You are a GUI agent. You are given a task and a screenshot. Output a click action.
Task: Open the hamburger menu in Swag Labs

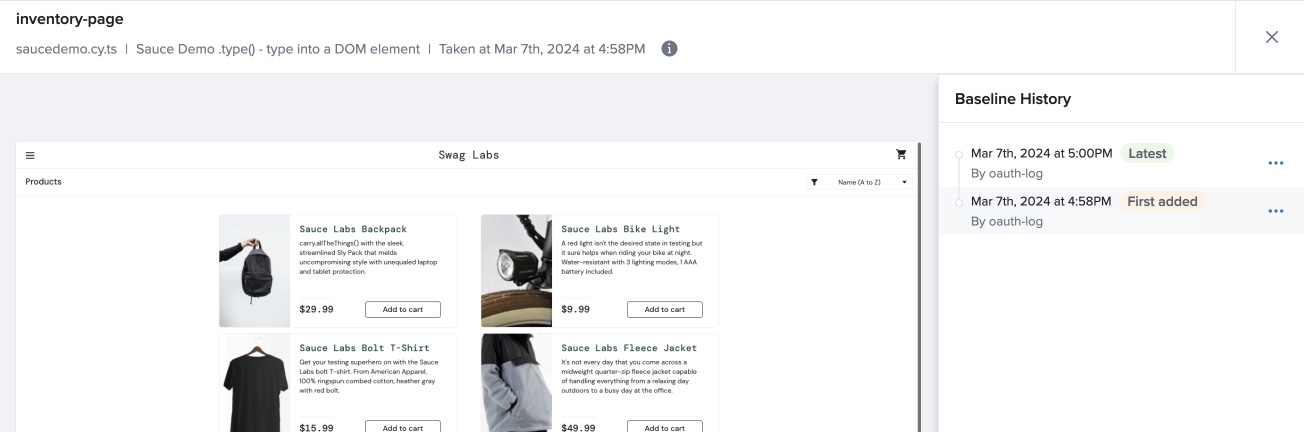30,155
